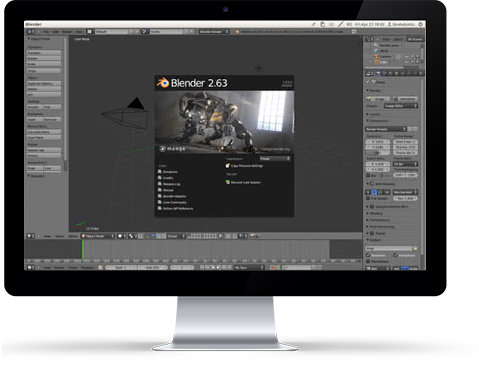This screenshot has height=365, width=479.
Task: Click the Blender logo in the splash header
Action: [163, 83]
